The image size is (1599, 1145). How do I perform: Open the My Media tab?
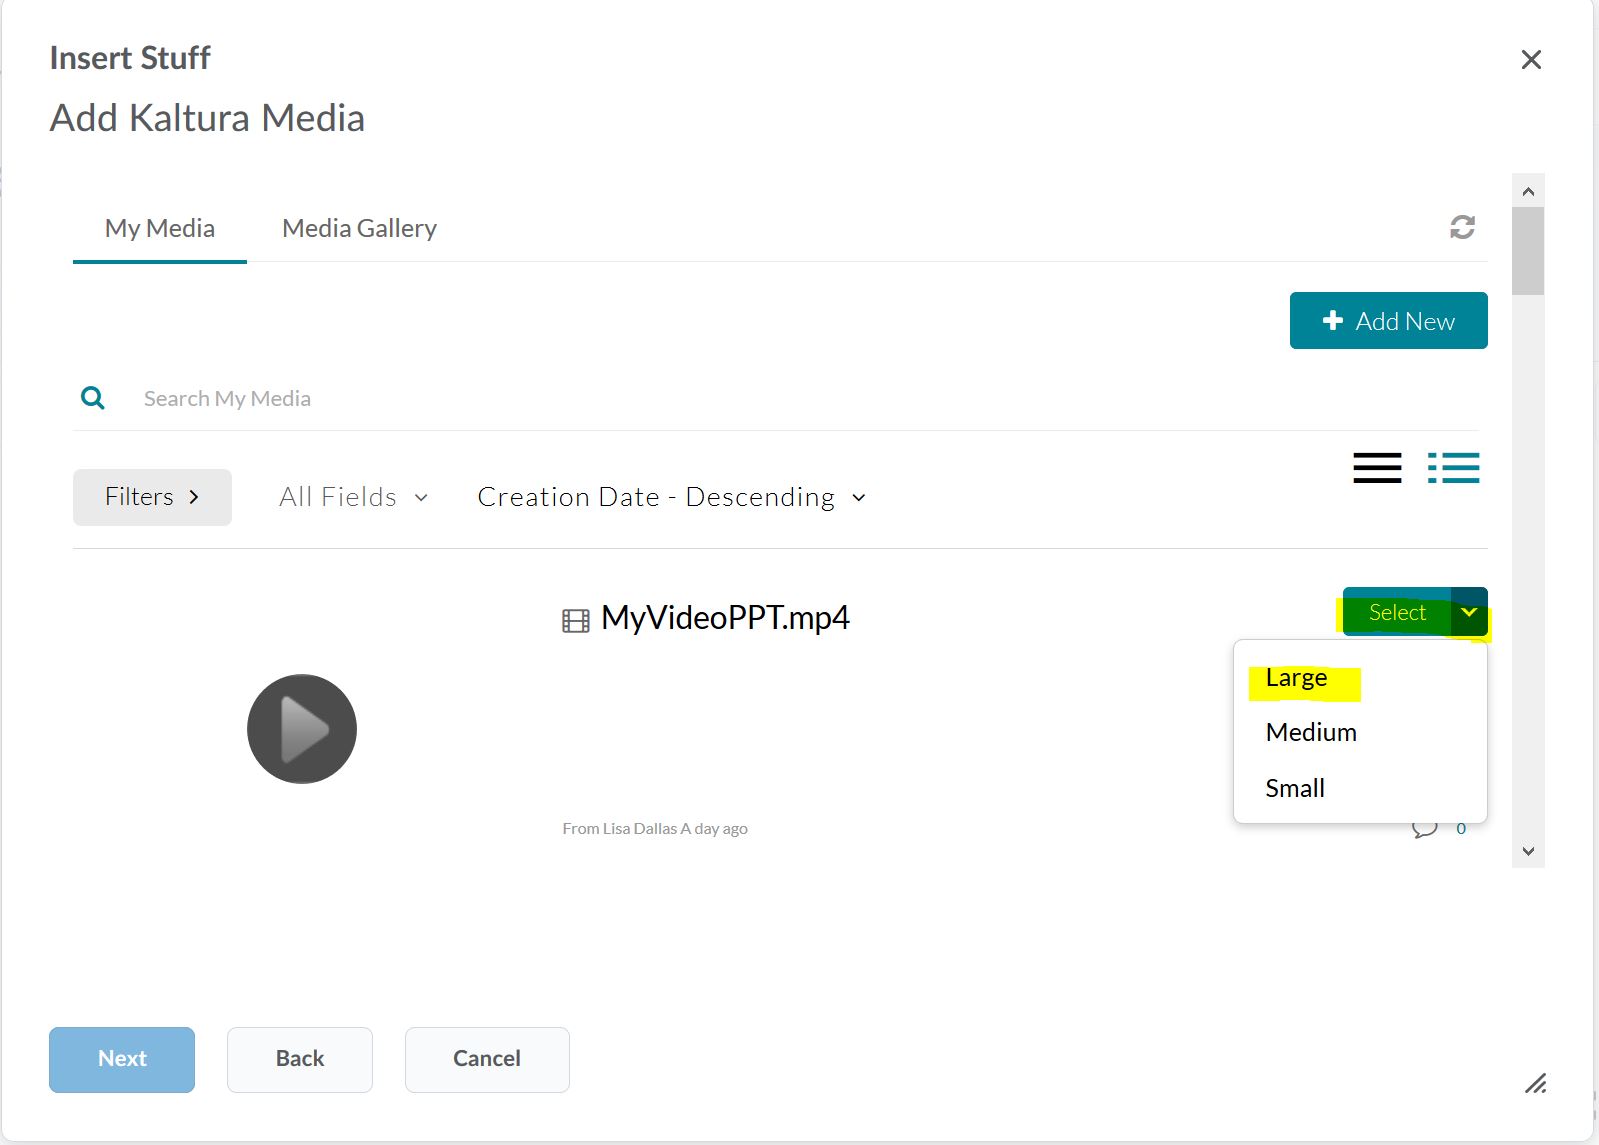(160, 228)
